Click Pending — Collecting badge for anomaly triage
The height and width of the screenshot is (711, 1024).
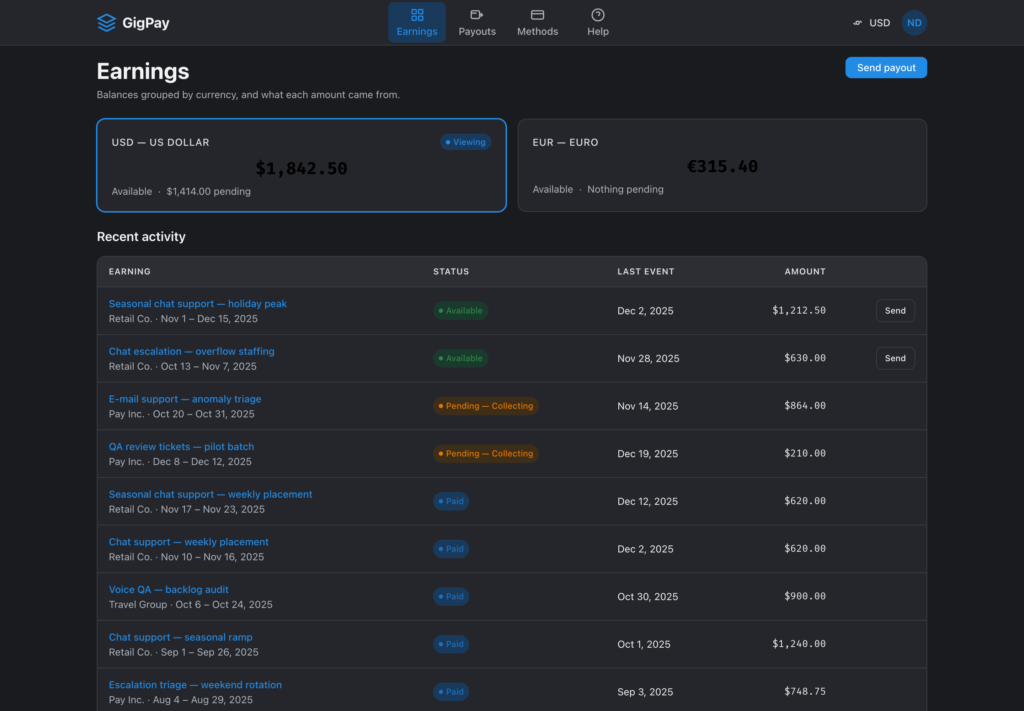coord(486,406)
